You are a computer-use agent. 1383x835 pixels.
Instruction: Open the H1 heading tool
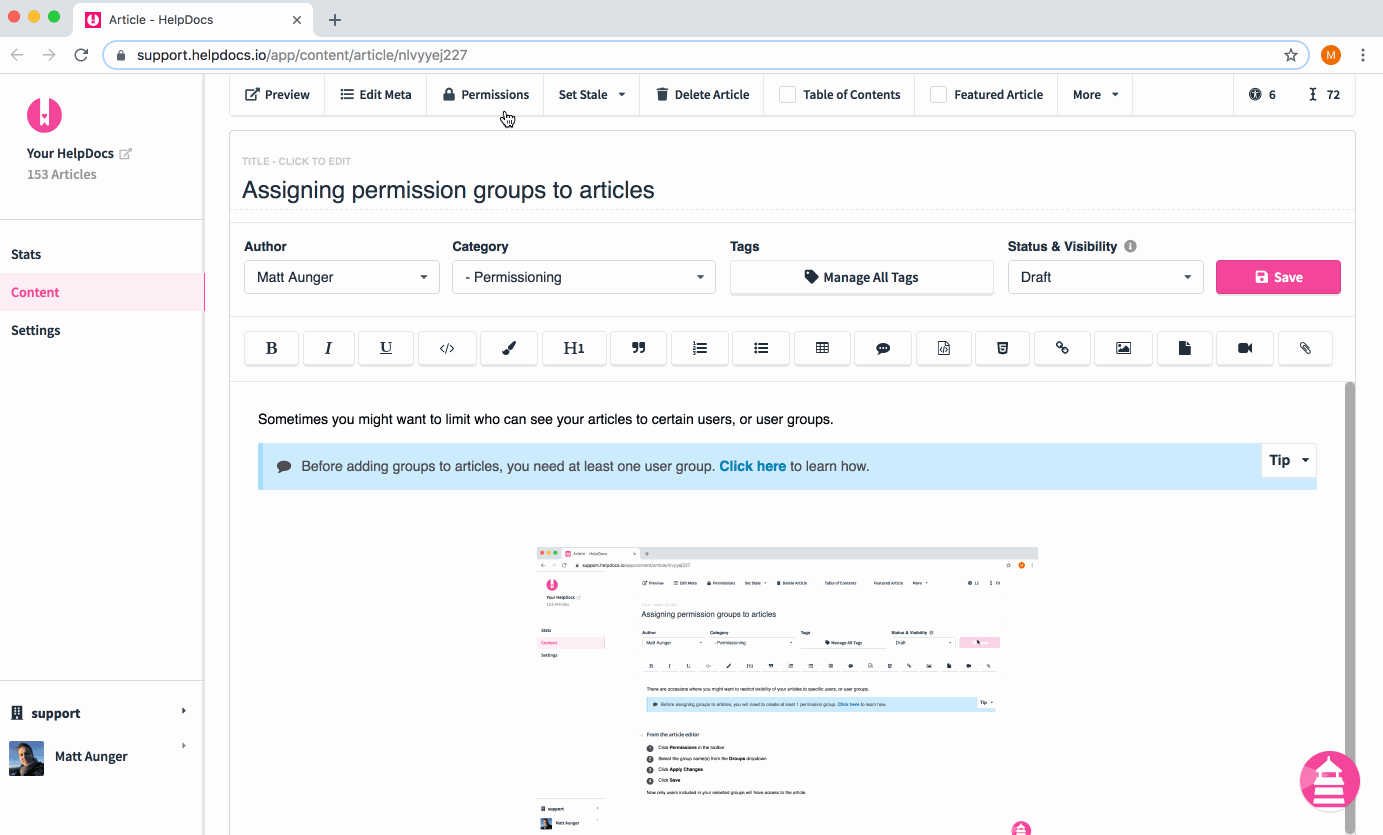click(x=573, y=348)
